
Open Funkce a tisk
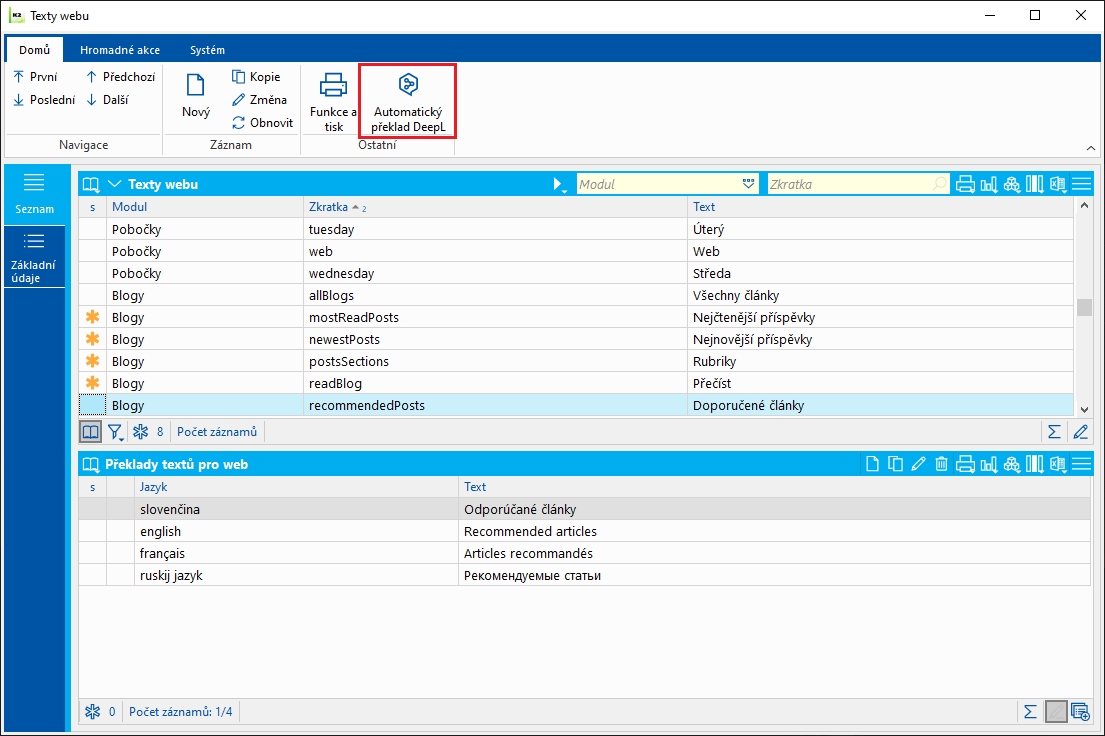333,101
